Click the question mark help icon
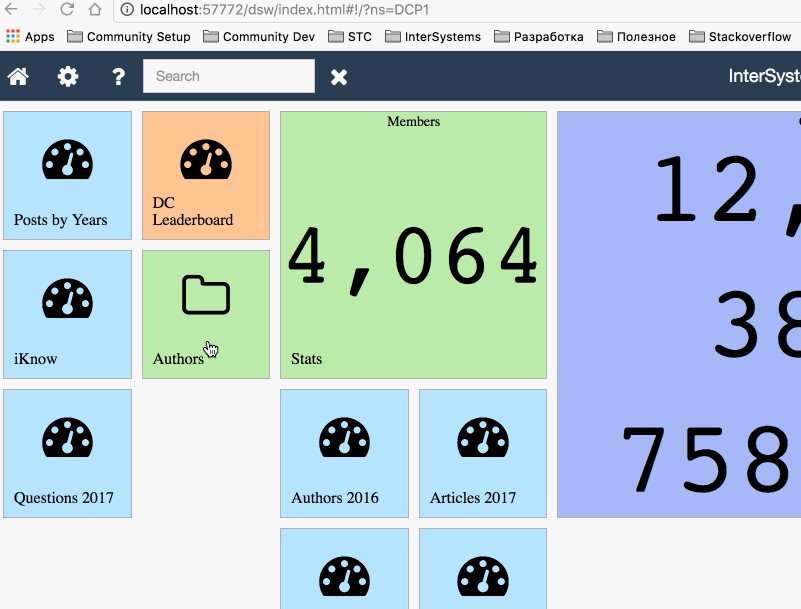Screen dimensions: 801x609 118,77
